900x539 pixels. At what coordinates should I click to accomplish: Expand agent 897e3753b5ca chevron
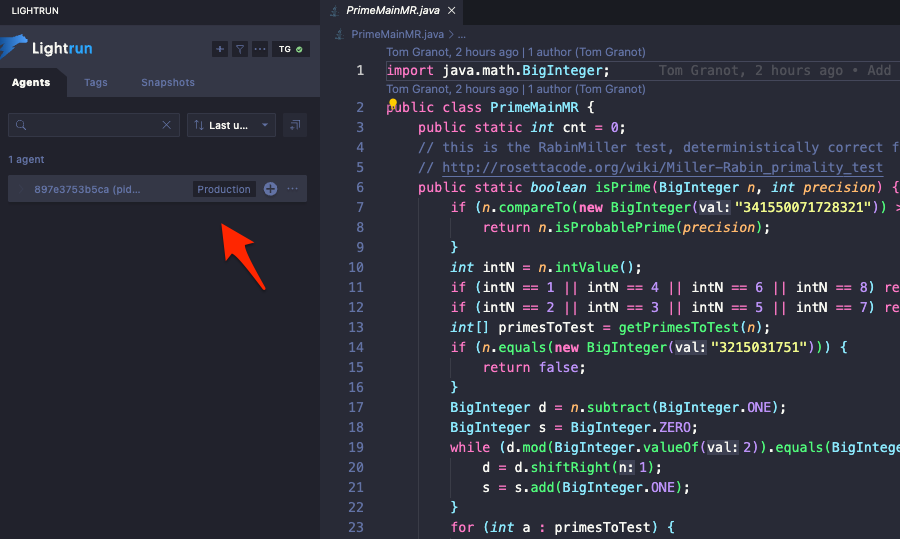click(x=22, y=189)
